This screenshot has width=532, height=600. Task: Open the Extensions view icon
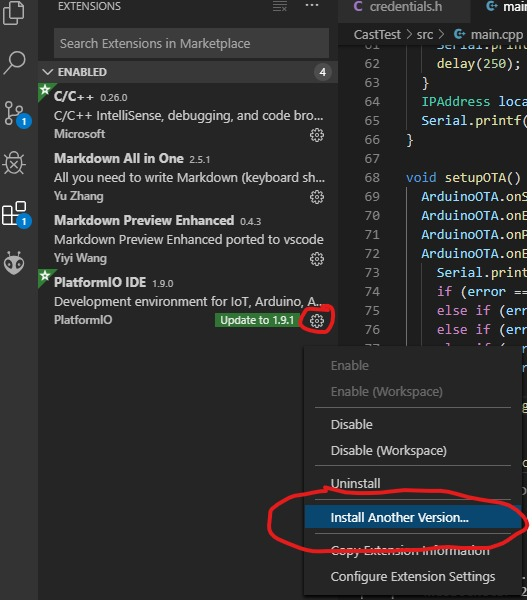[x=16, y=214]
